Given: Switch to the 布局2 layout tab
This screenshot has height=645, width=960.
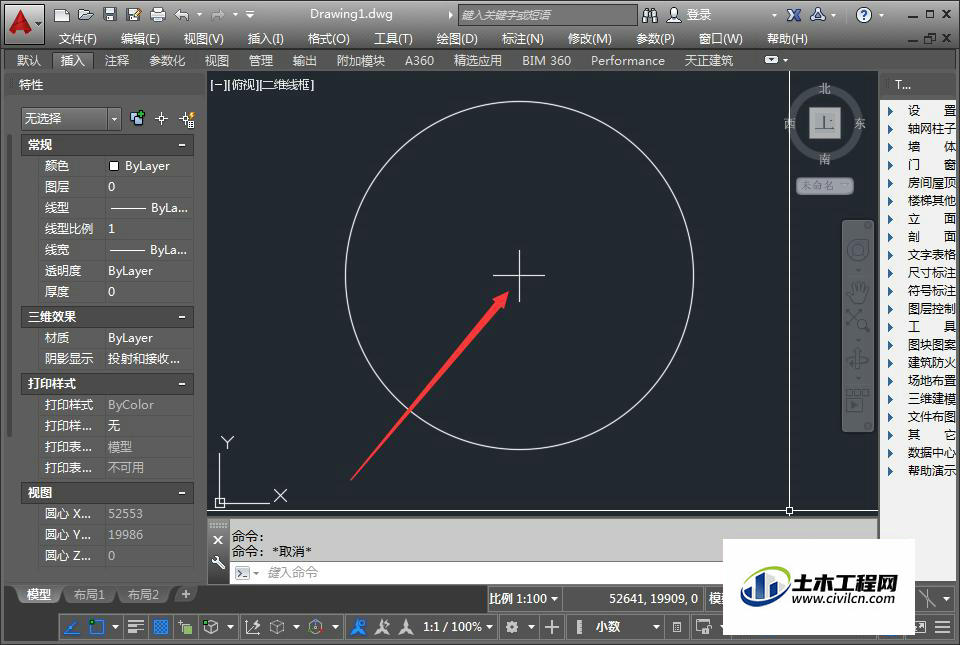Looking at the screenshot, I should pos(143,594).
